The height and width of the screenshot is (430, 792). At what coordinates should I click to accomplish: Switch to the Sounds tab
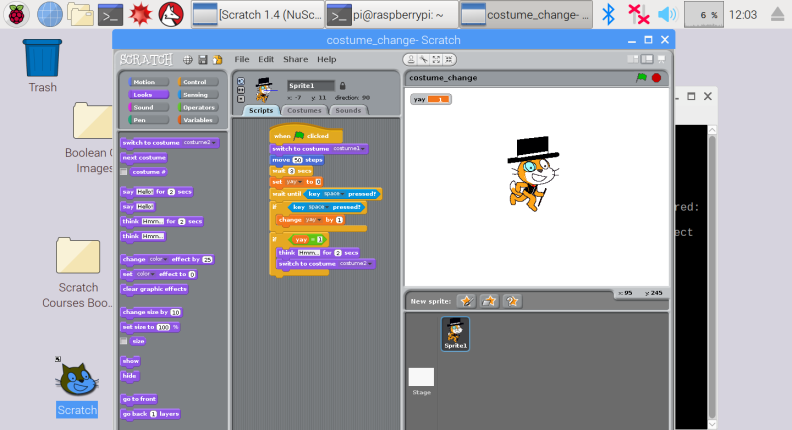[x=348, y=110]
